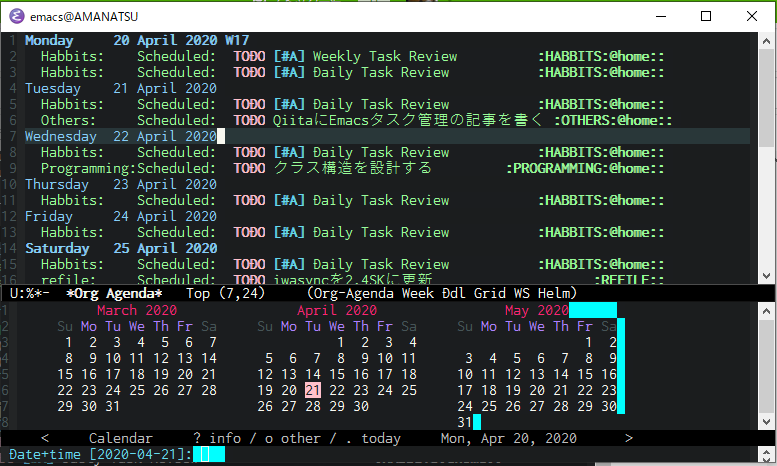Select April 1 in calendar
This screenshot has width=777, height=466.
point(341,342)
